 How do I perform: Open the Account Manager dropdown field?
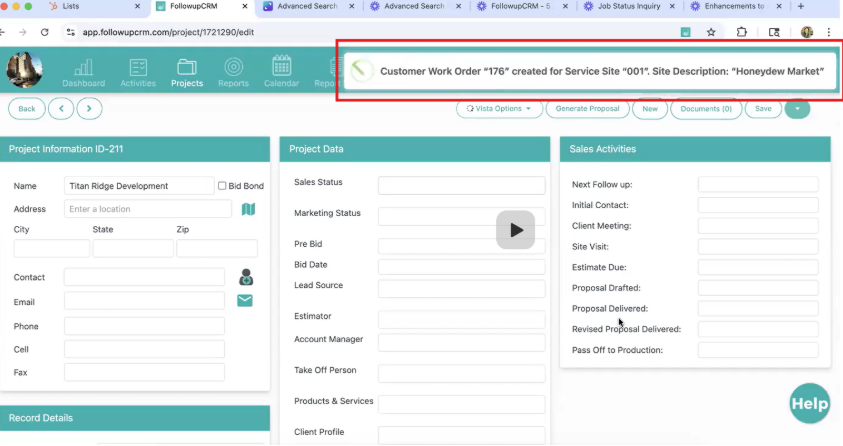(461, 342)
